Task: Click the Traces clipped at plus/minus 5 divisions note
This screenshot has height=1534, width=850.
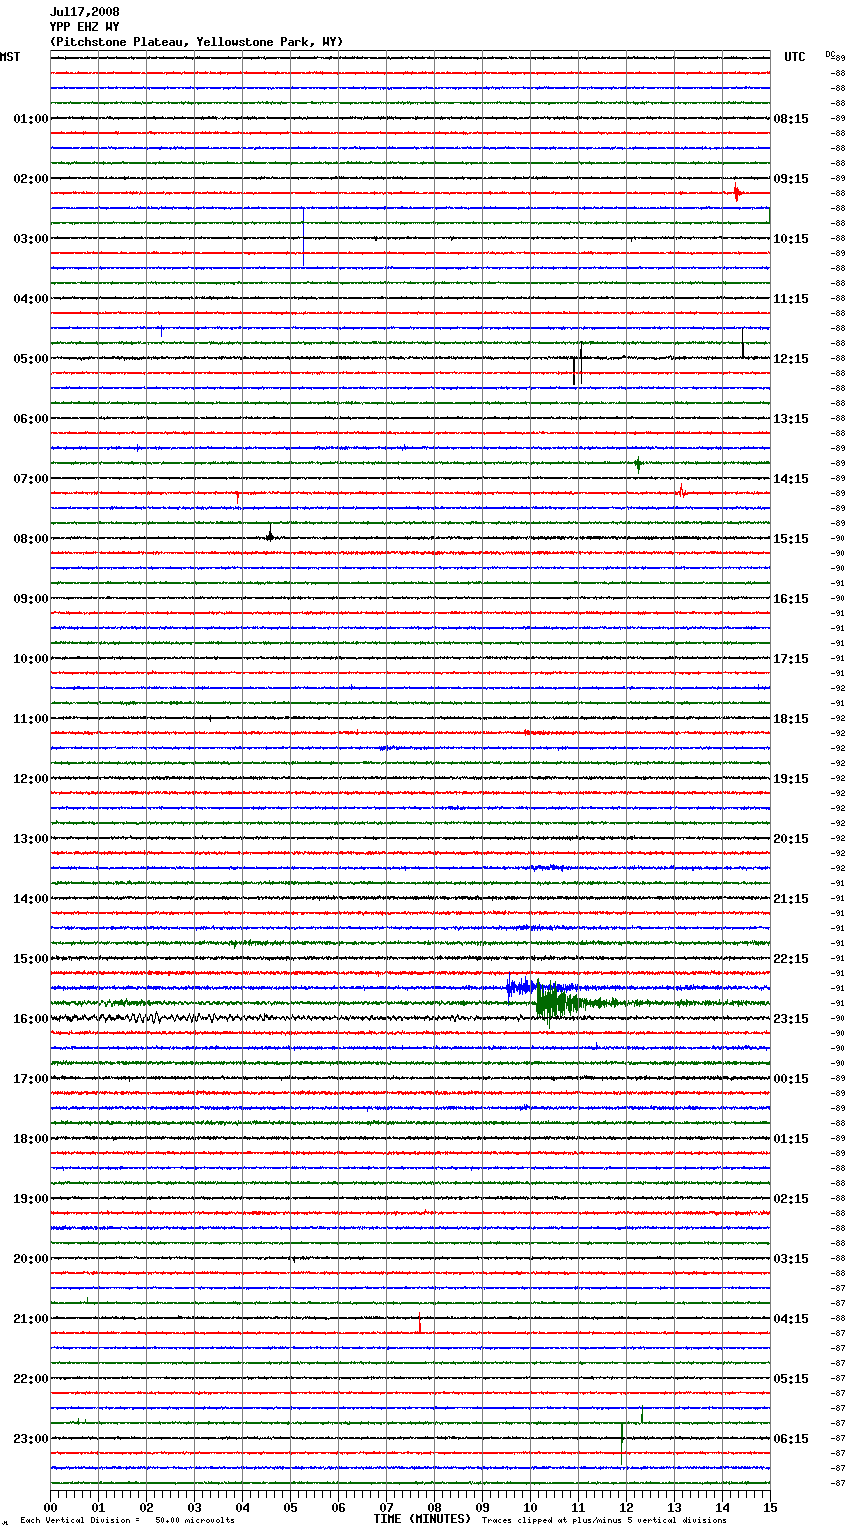Action: [604, 1521]
